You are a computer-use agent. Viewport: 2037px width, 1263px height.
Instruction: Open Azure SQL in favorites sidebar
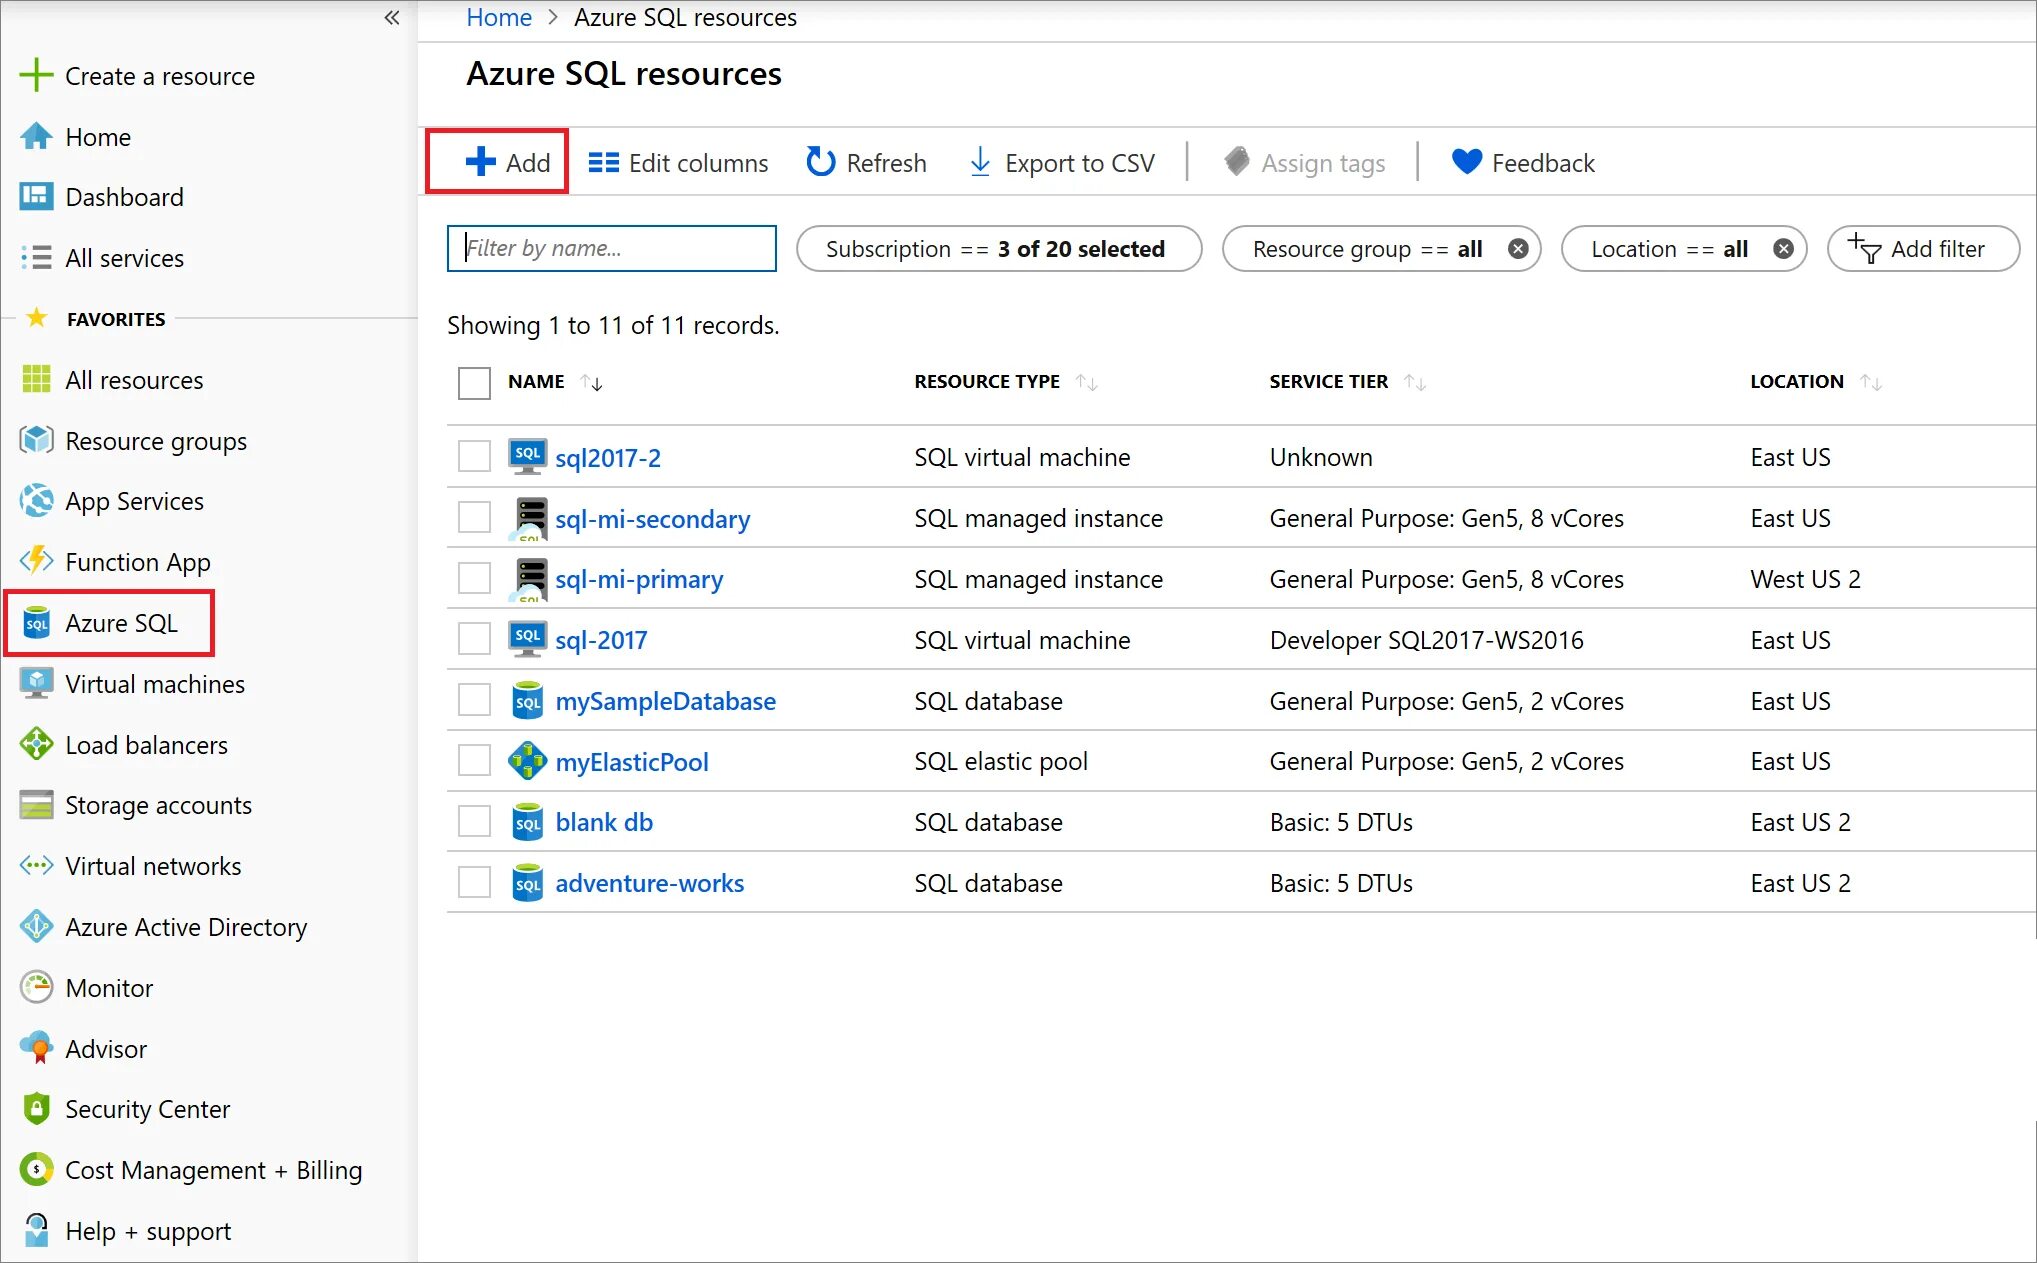120,623
